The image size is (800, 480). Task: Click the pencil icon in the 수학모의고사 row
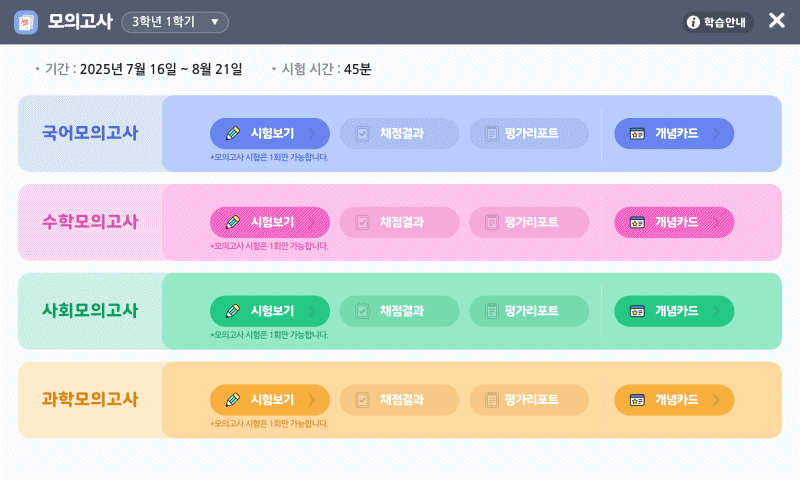(233, 222)
